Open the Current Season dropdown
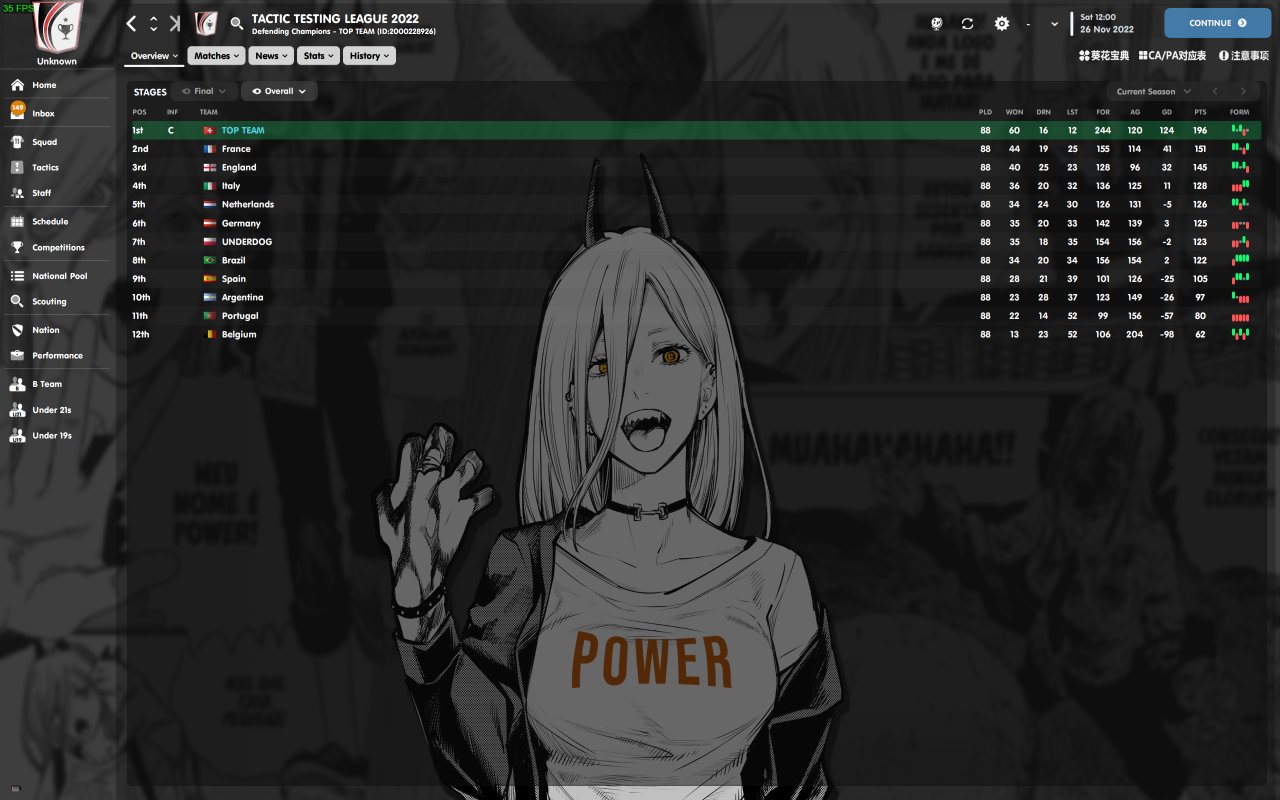The width and height of the screenshot is (1280, 800). 1154,91
